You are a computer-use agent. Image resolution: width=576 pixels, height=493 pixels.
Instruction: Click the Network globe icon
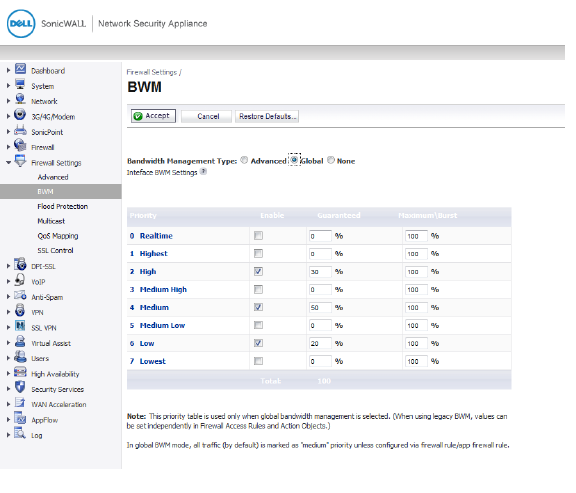[20, 99]
